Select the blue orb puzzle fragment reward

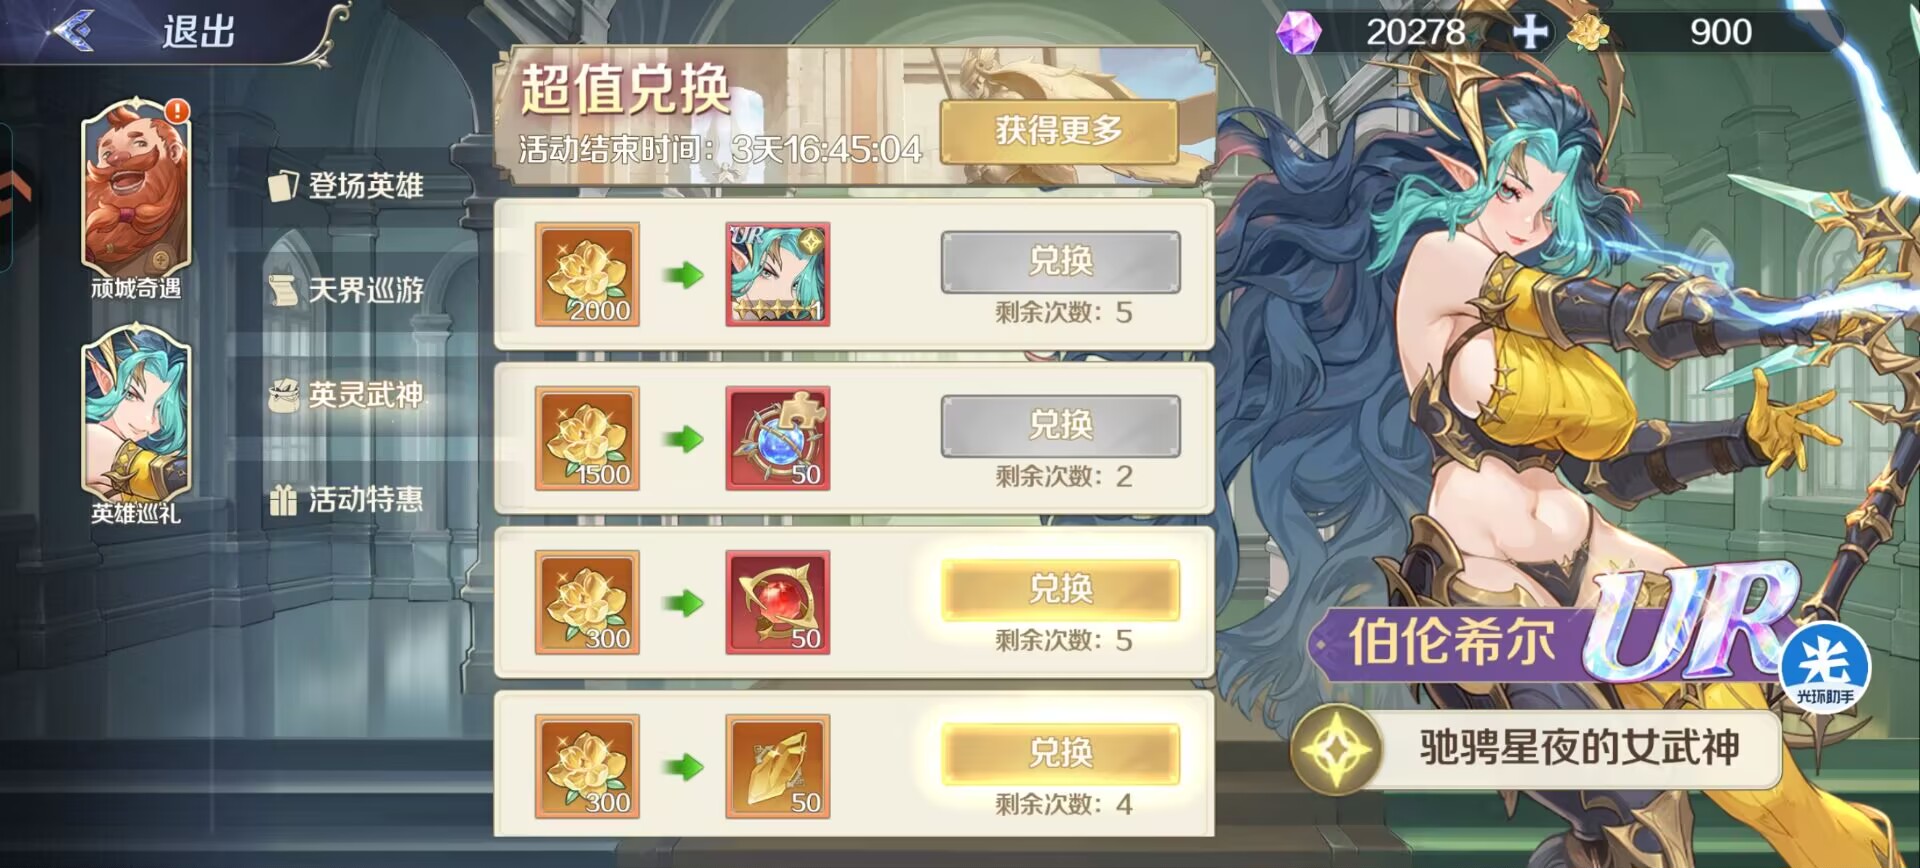pyautogui.click(x=777, y=438)
